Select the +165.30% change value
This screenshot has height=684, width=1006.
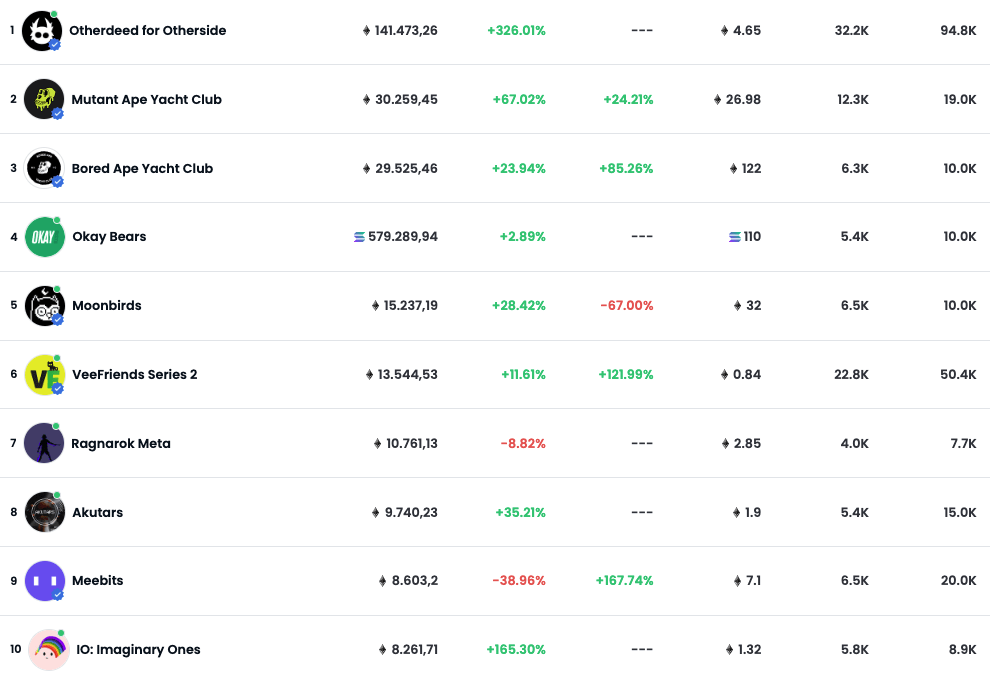tap(516, 649)
